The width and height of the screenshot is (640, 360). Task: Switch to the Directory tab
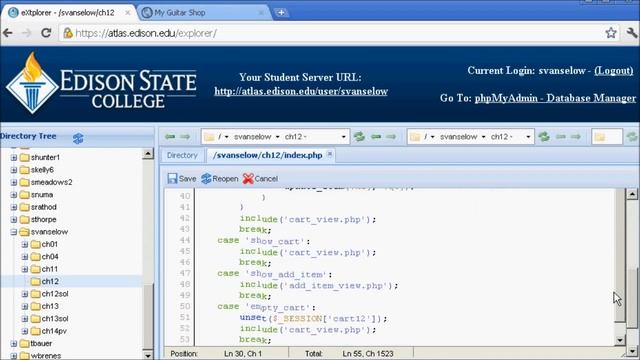point(182,156)
